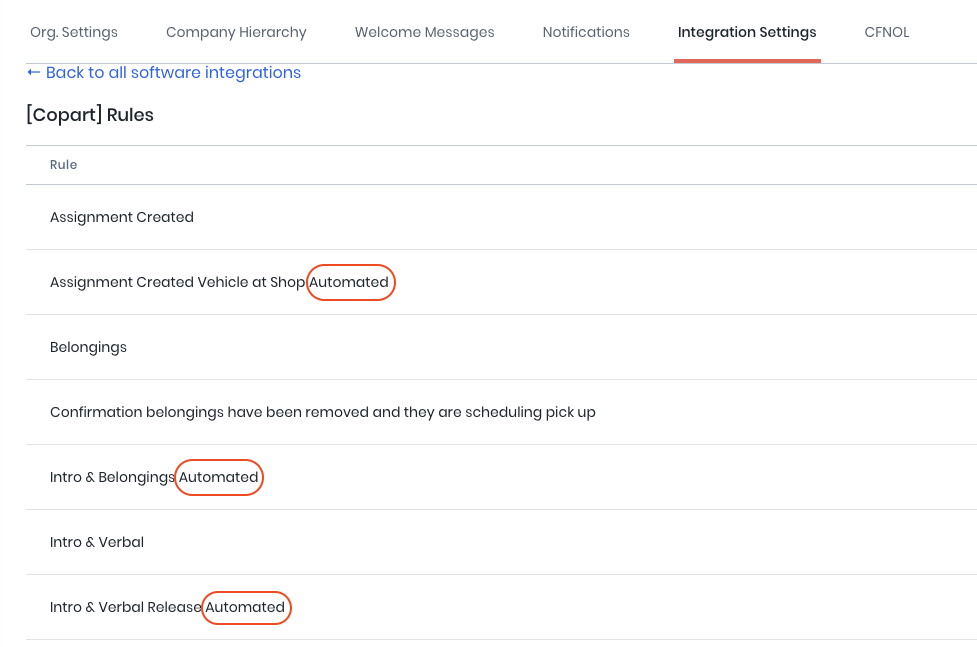Toggle the Automated badge for Intro & Belongings
Screen dimensions: 977x647
(218, 477)
